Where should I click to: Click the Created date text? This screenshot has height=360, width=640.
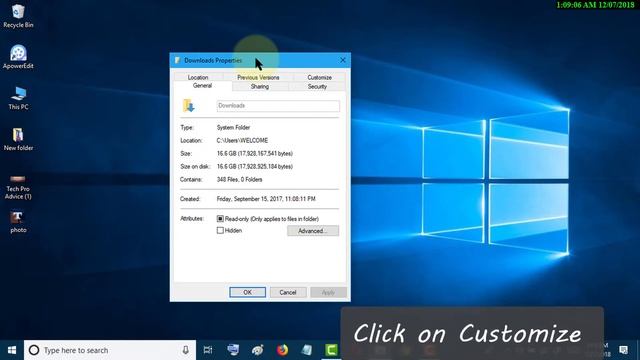click(x=266, y=199)
